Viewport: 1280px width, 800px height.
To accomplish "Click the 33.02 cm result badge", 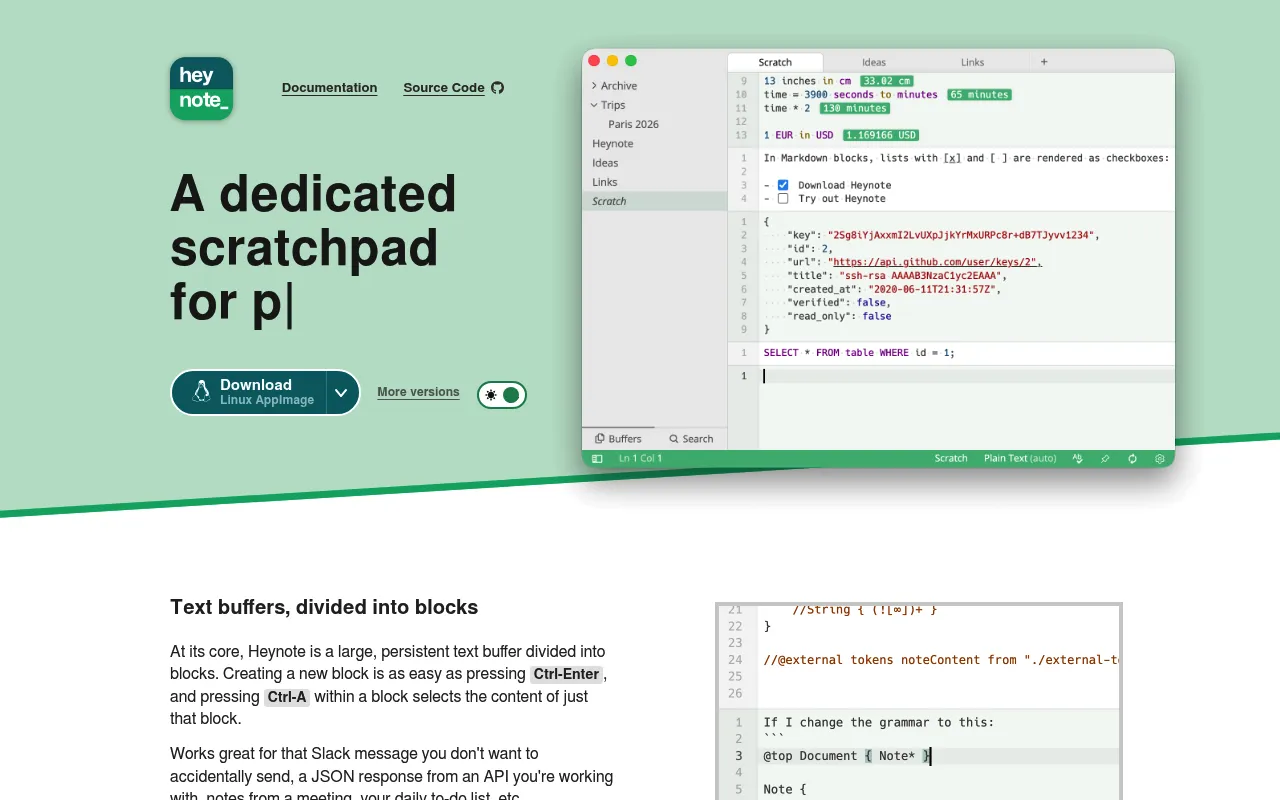I will (x=886, y=81).
